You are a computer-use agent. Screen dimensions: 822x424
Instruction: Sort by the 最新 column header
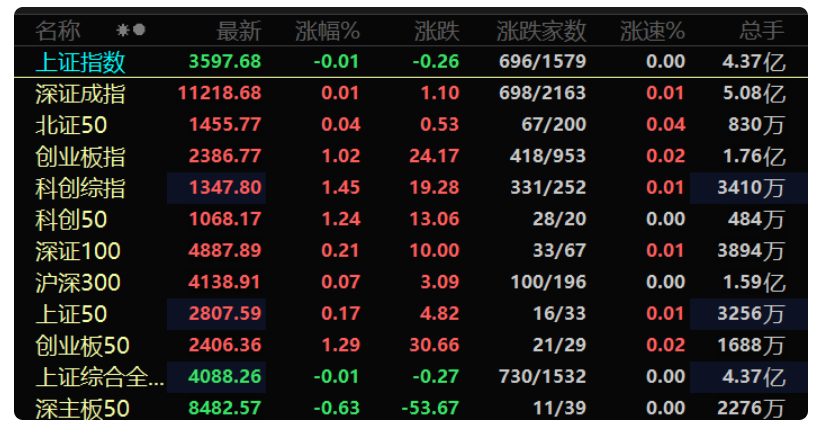(x=239, y=31)
